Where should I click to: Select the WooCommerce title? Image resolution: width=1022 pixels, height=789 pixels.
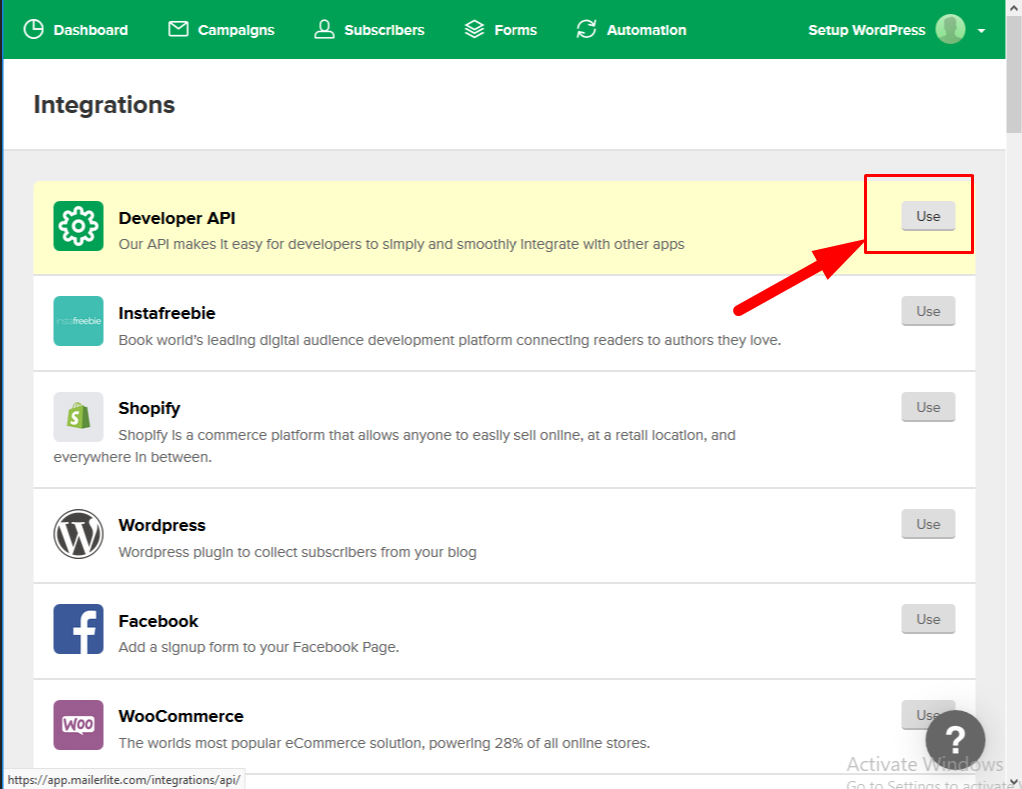point(181,717)
